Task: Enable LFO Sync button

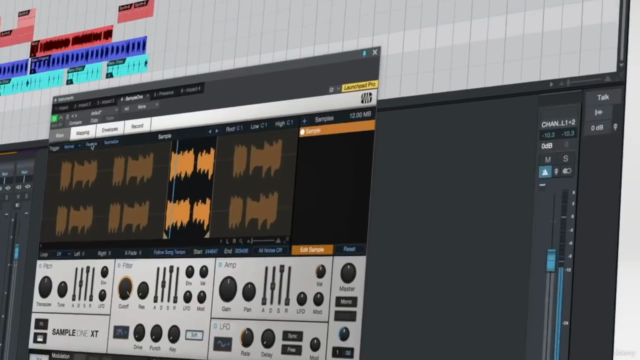Action: point(292,336)
